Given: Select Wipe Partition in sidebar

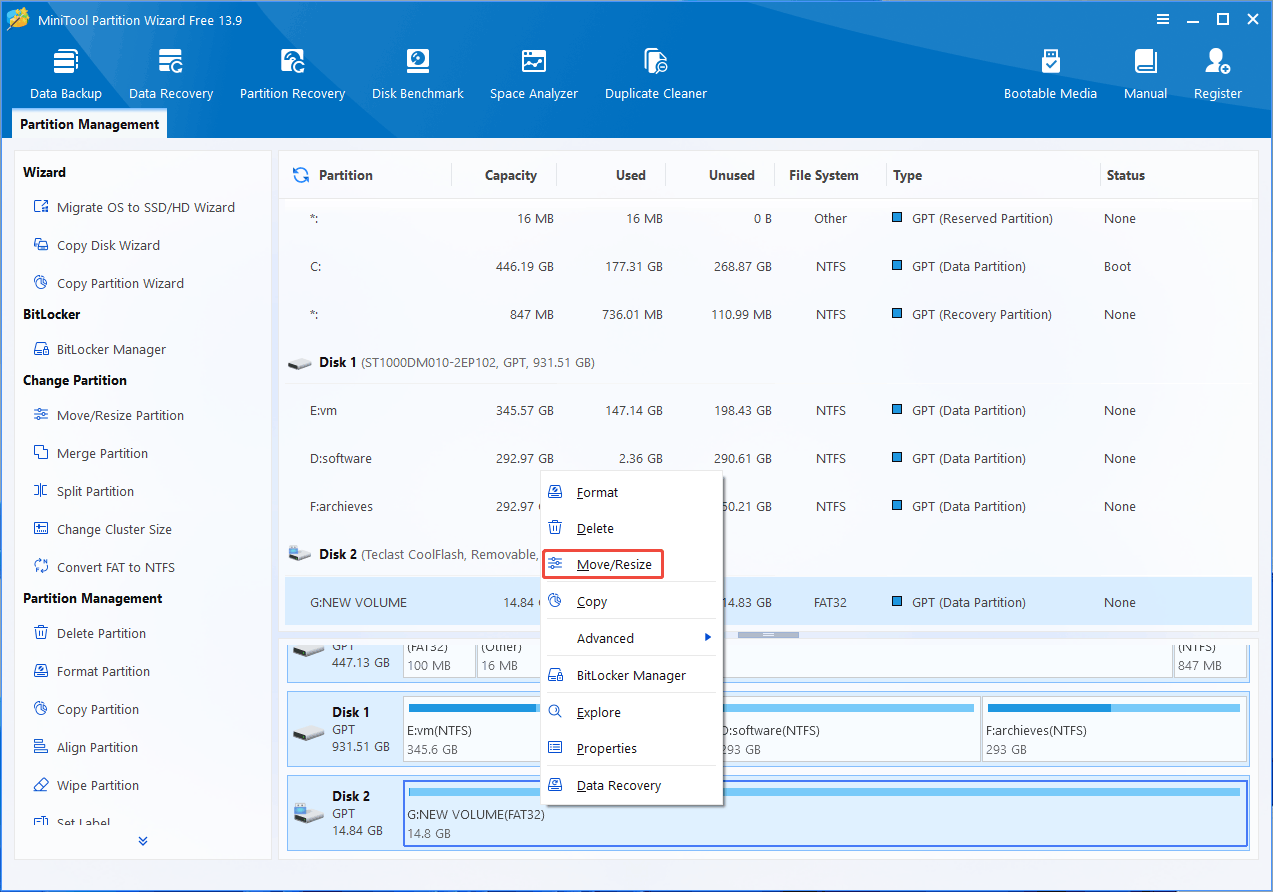Looking at the screenshot, I should coord(86,785).
